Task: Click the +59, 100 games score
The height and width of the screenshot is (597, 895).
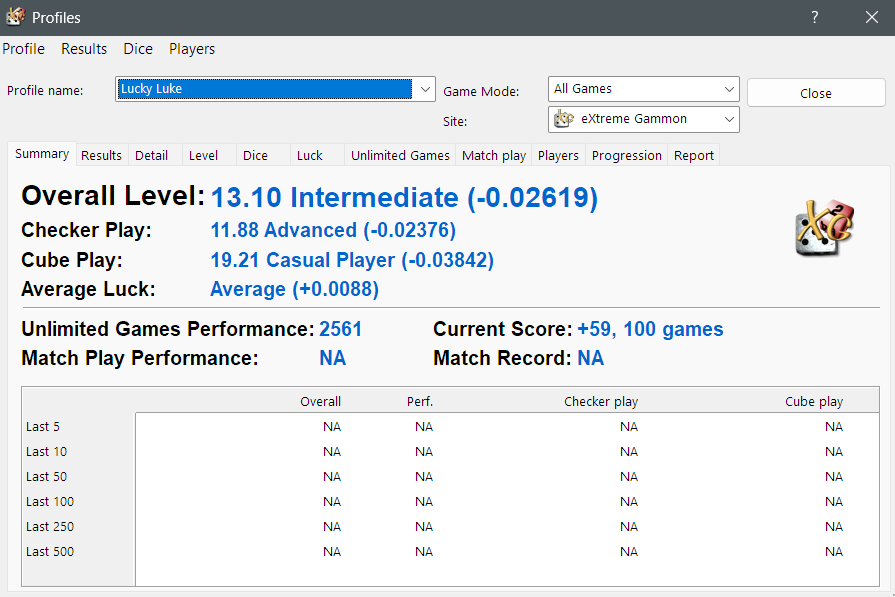Action: pyautogui.click(x=650, y=329)
